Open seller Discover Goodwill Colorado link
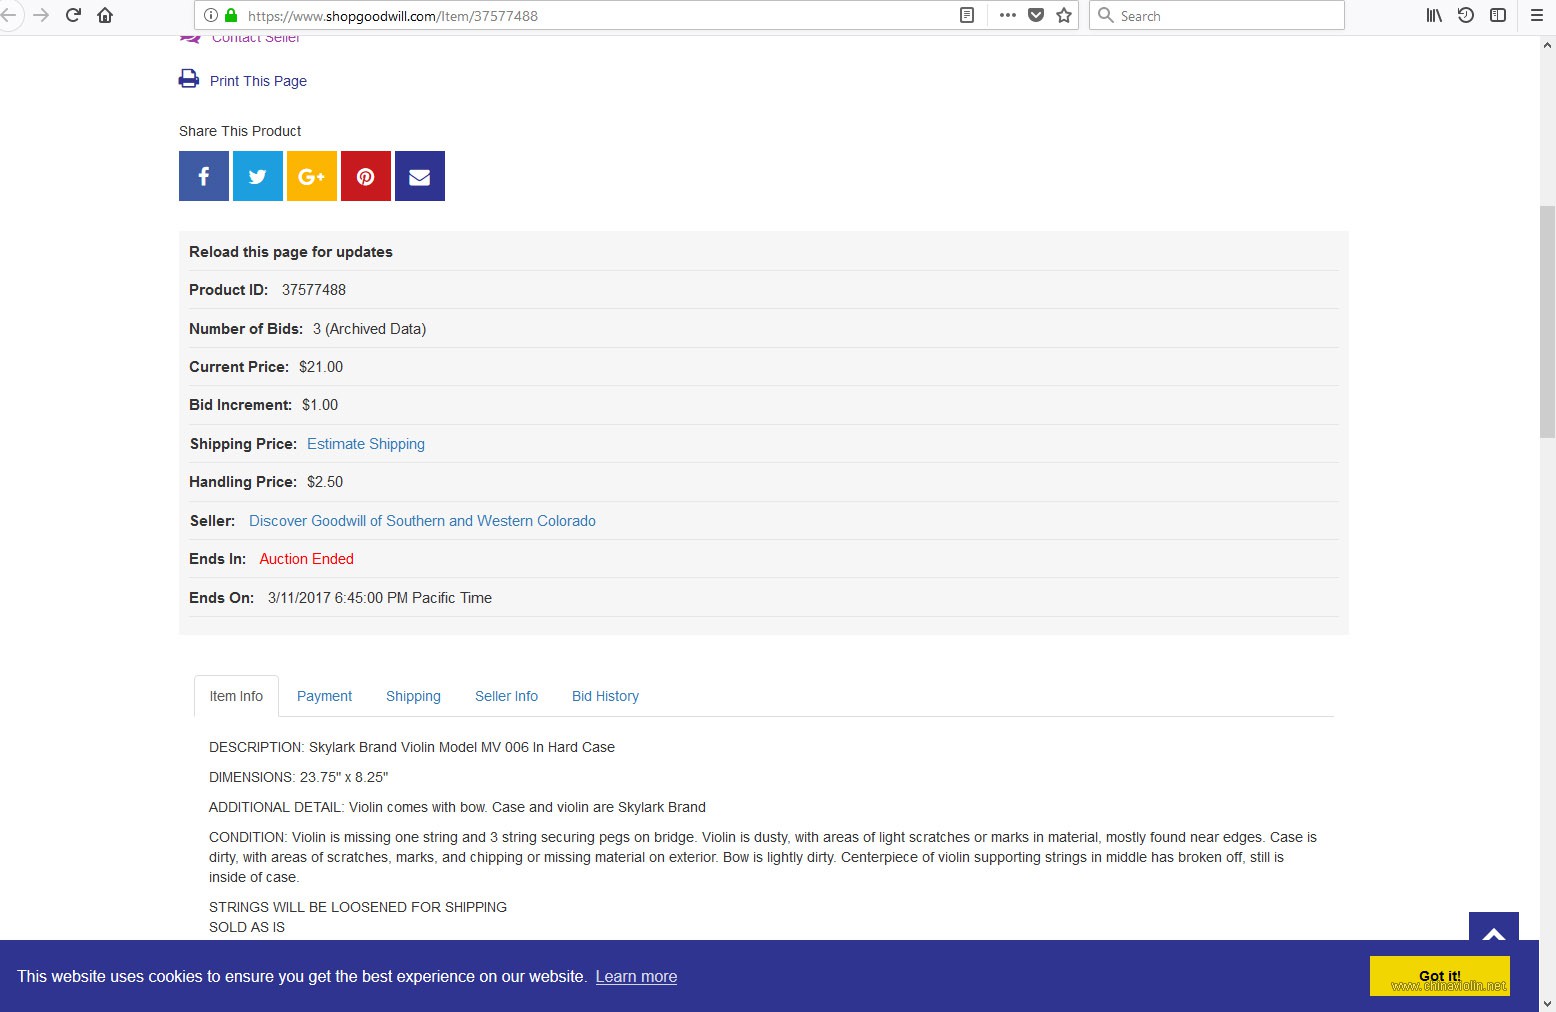The image size is (1556, 1012). click(x=422, y=521)
